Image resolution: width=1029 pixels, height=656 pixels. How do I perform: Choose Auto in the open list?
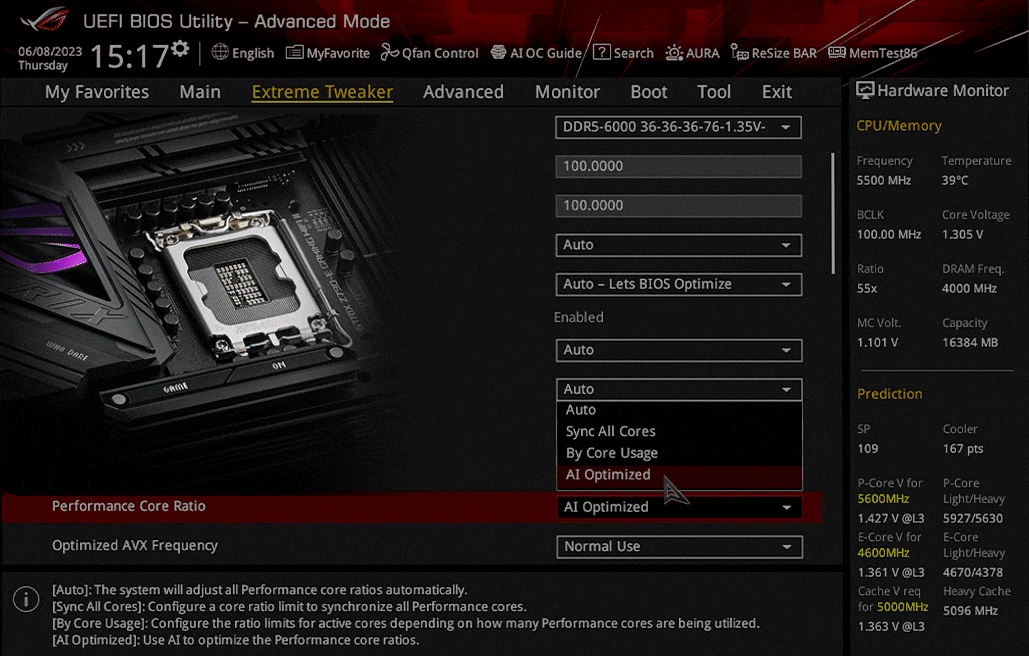pyautogui.click(x=679, y=410)
